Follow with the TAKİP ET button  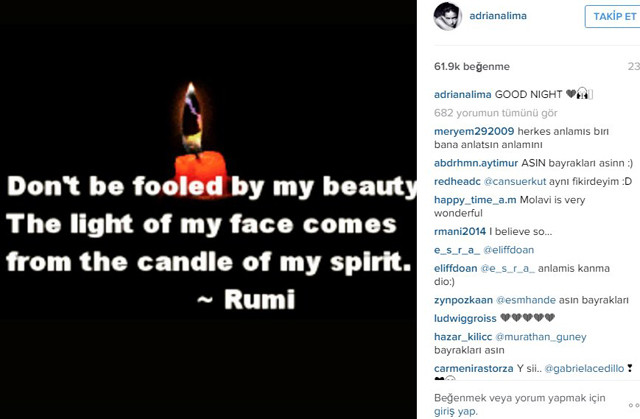click(614, 16)
